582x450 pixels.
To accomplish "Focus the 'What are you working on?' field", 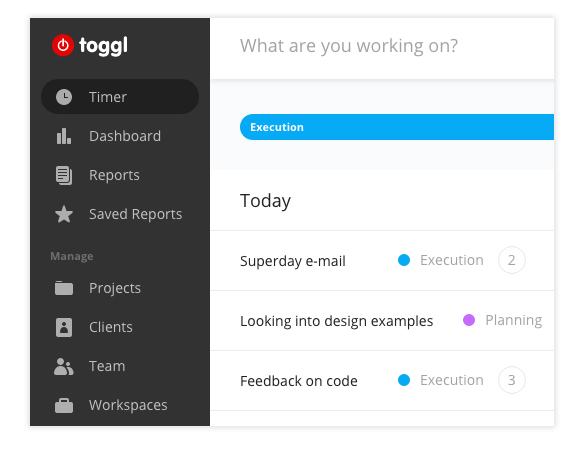I will [x=382, y=46].
